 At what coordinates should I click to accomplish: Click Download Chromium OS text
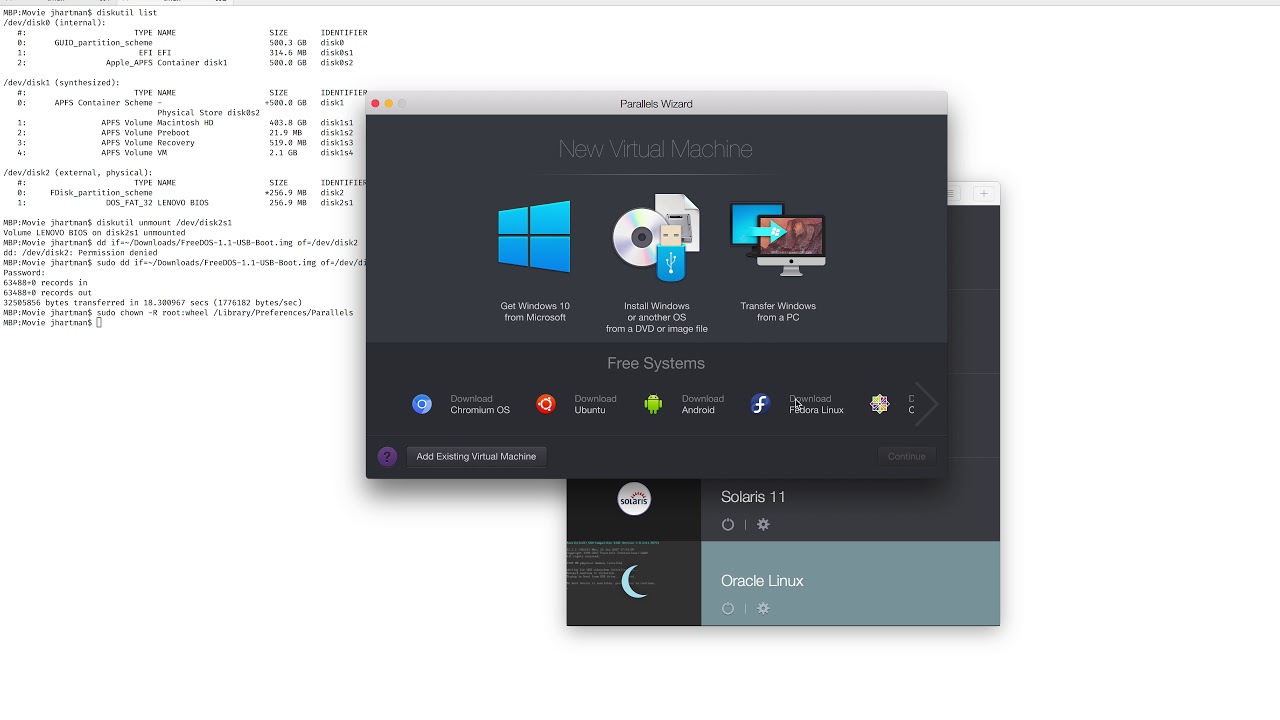pos(480,404)
